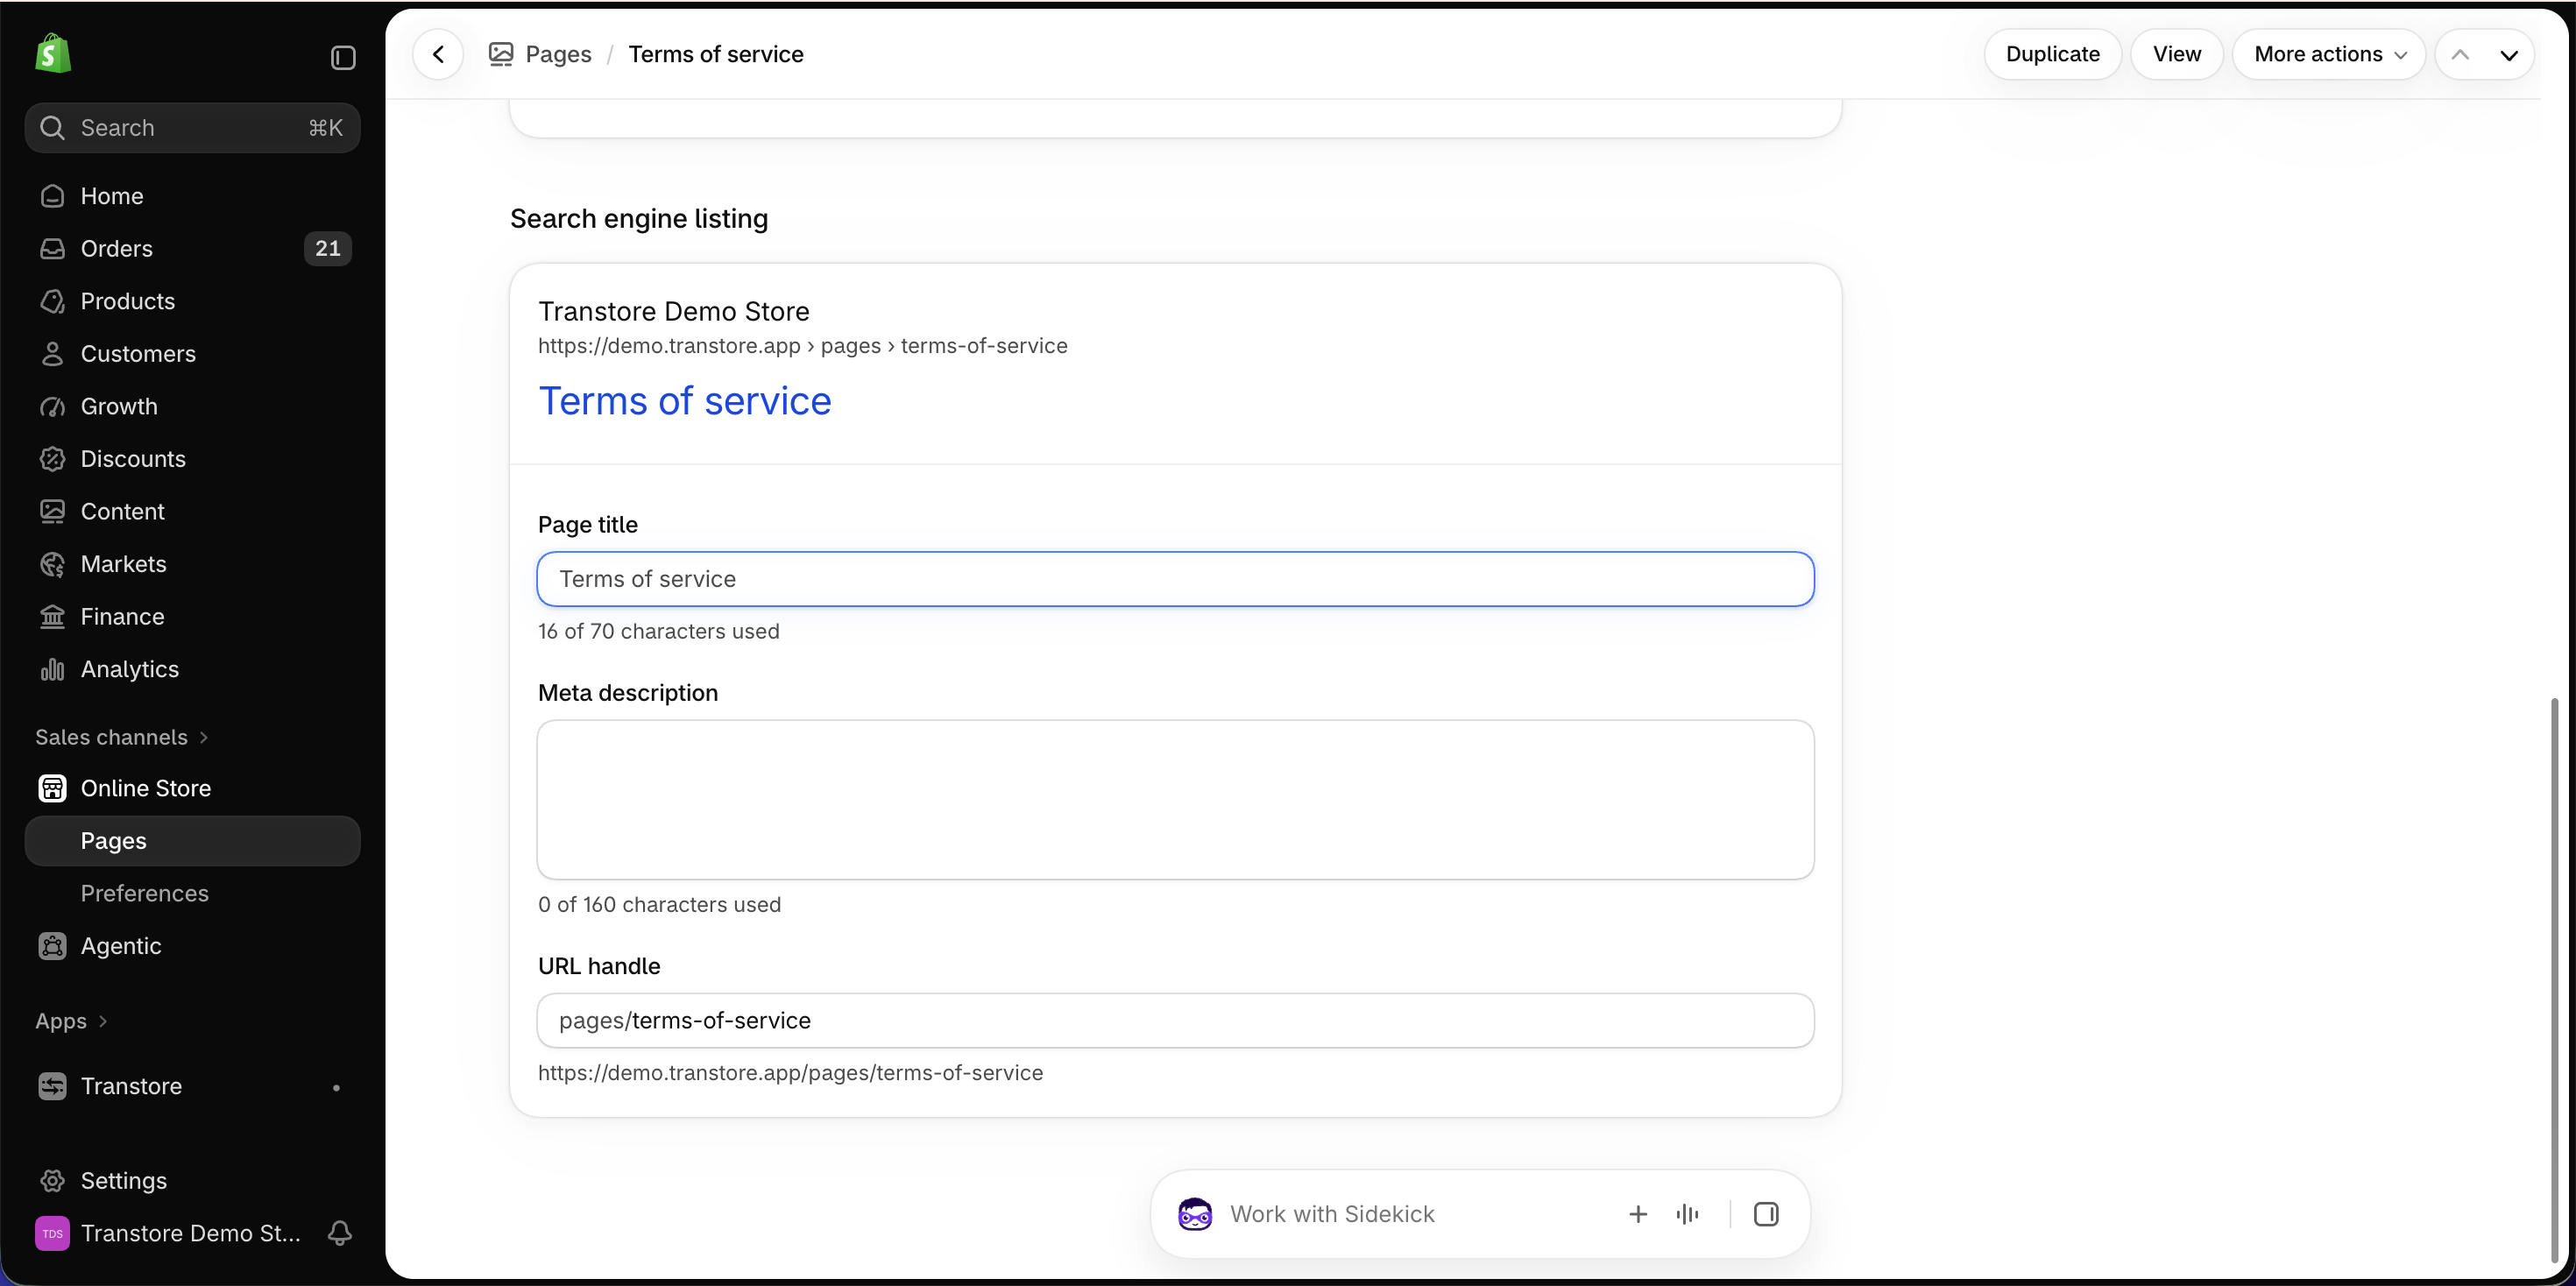Click the Transtore app icon

click(x=52, y=1086)
